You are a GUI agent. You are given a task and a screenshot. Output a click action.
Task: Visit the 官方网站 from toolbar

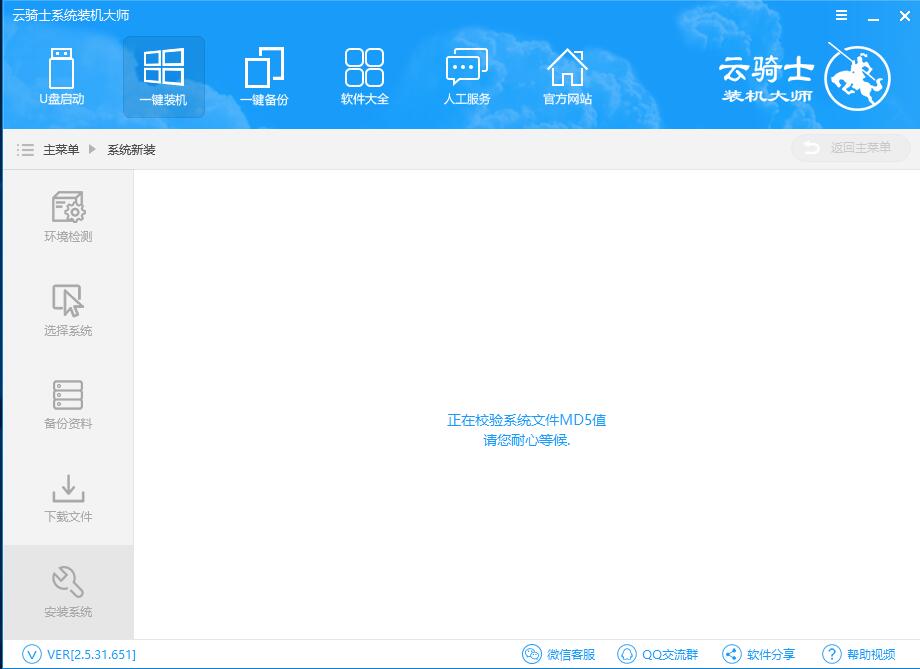coord(568,76)
